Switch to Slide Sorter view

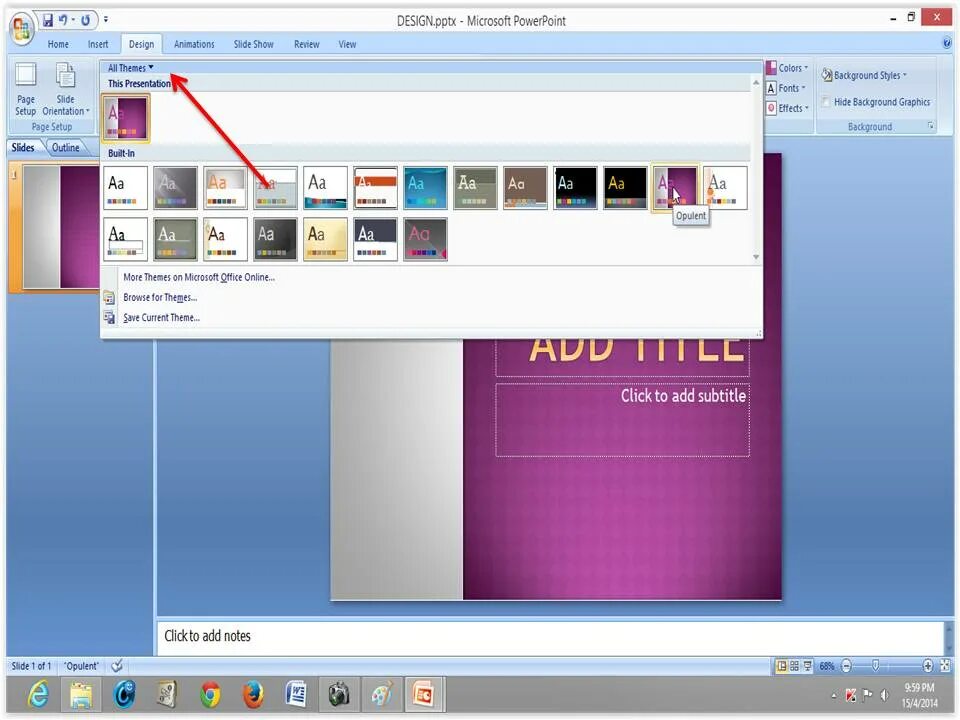pos(794,666)
